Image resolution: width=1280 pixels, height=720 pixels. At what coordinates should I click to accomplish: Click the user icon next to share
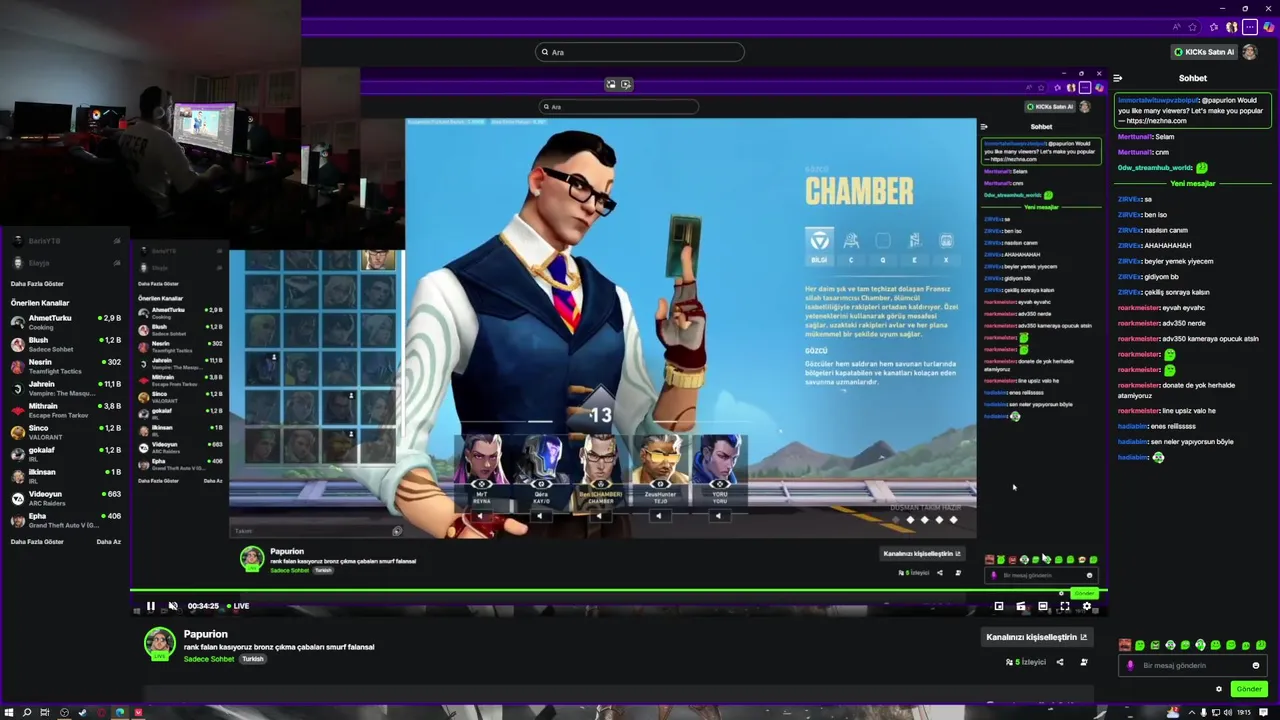(x=1084, y=662)
